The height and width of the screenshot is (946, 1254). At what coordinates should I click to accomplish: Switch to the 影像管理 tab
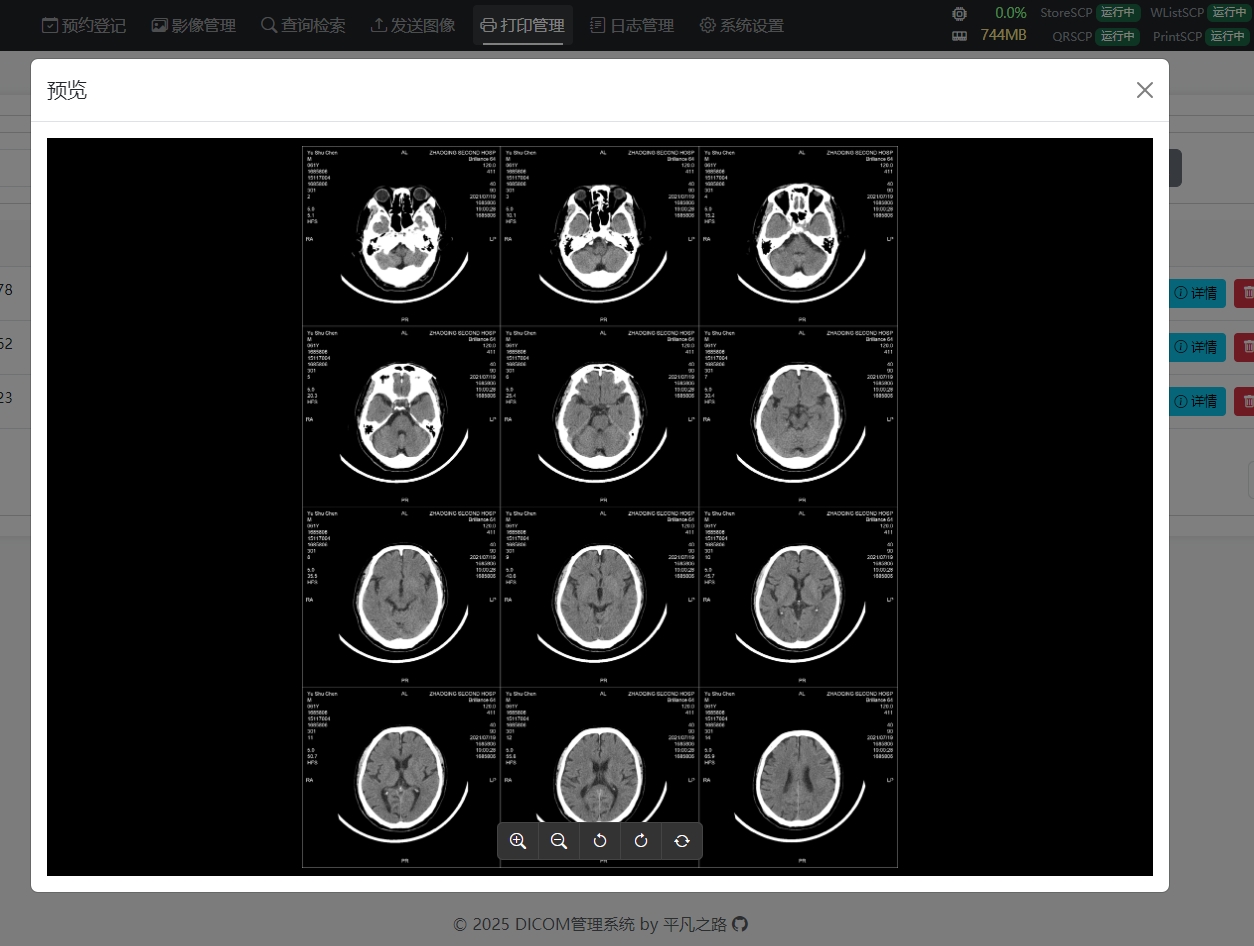pyautogui.click(x=193, y=25)
